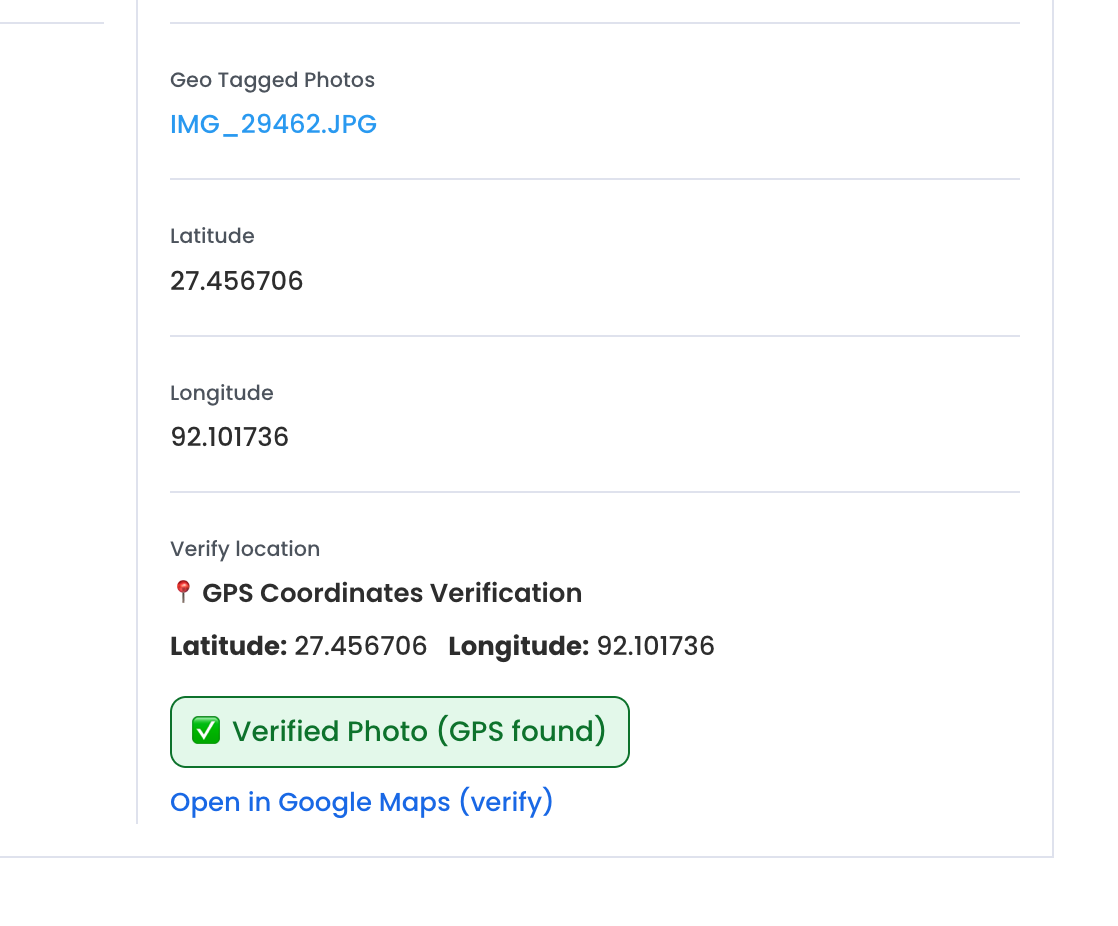Select the Longitude field value 92.101736
The height and width of the screenshot is (926, 1118).
(230, 437)
